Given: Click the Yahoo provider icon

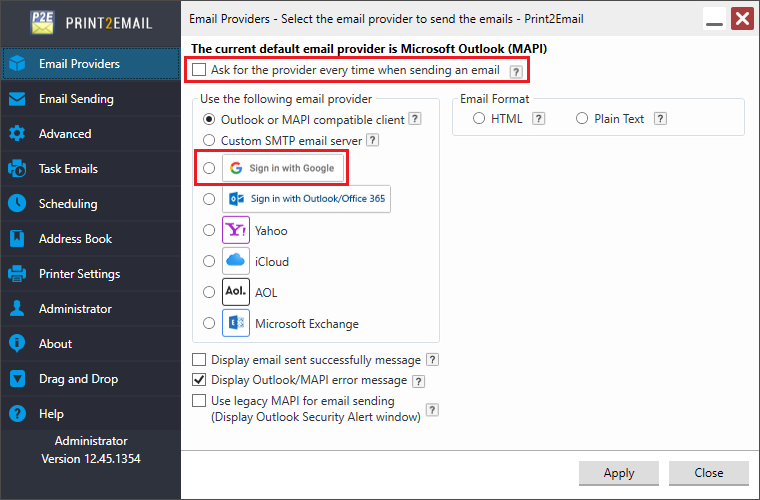Looking at the screenshot, I should point(236,231).
